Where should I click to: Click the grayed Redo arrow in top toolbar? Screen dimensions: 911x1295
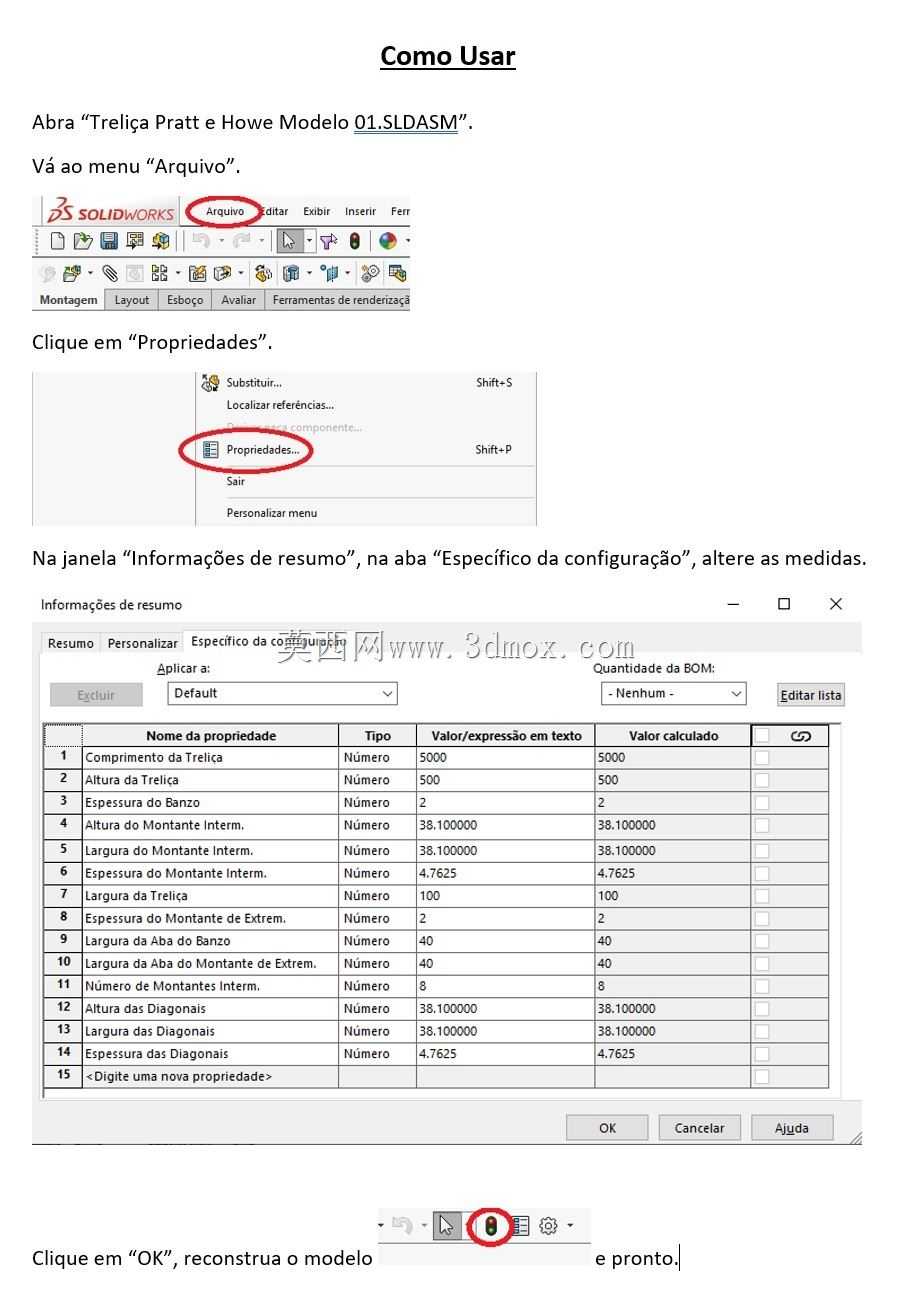(241, 241)
